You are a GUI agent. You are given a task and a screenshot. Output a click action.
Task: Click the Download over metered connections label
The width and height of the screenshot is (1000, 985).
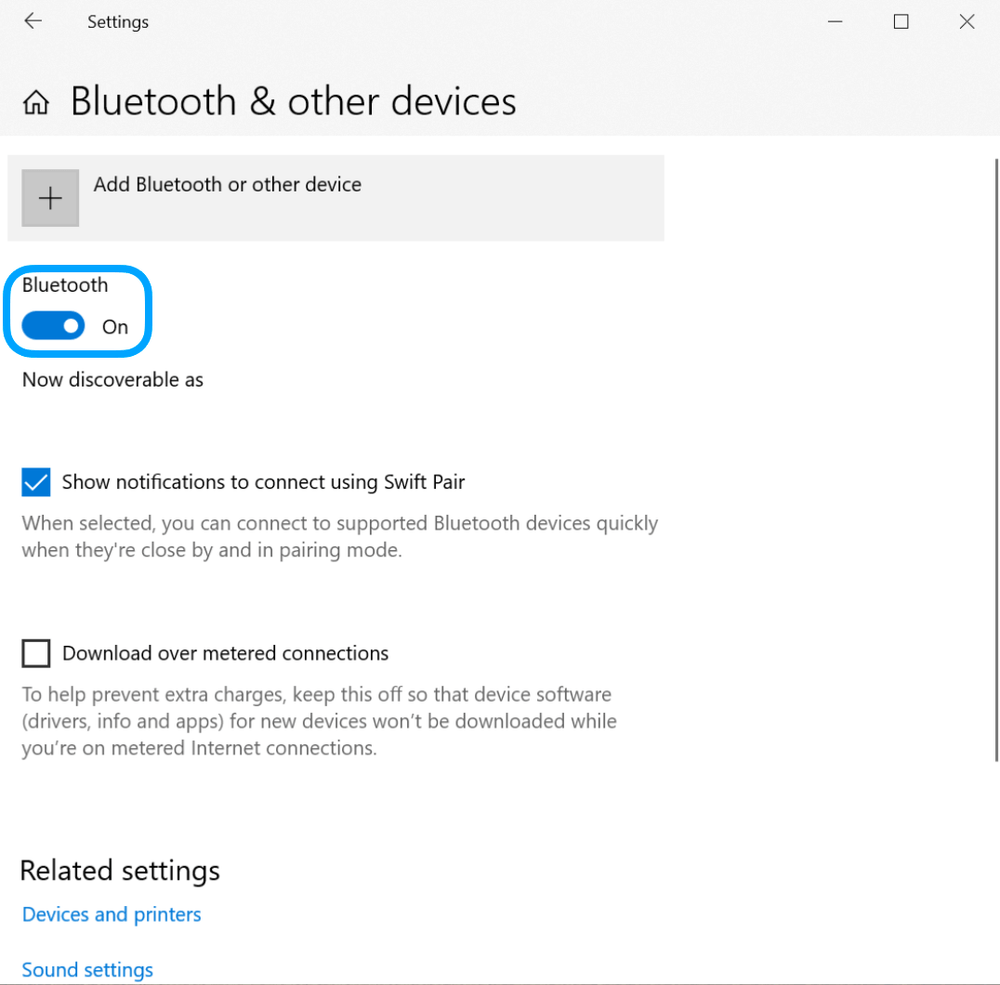pos(225,654)
